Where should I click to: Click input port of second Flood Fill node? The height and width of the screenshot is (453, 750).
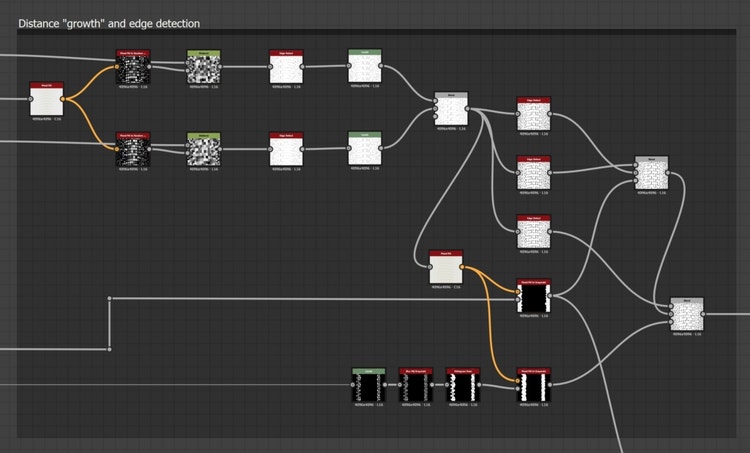point(430,267)
